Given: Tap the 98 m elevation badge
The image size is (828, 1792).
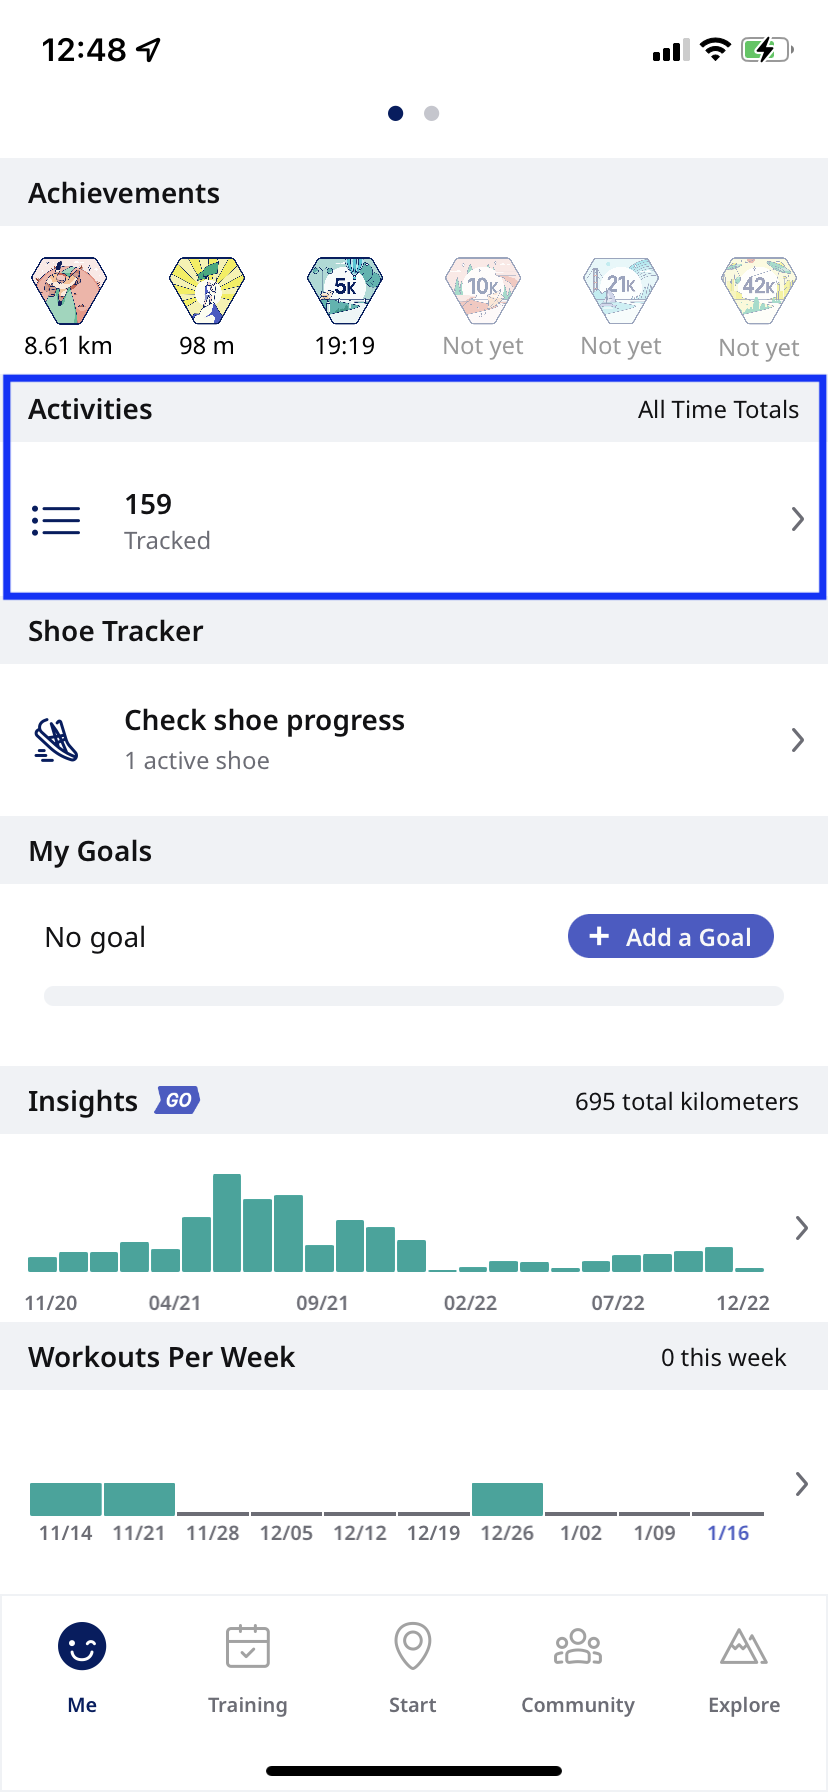Looking at the screenshot, I should coord(207,291).
